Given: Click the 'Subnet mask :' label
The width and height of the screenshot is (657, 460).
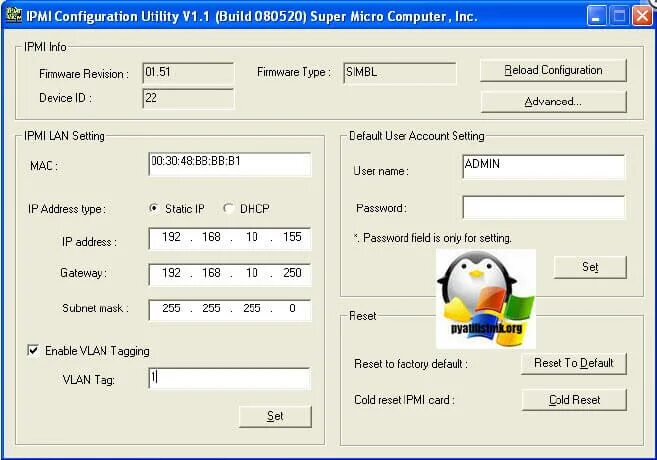Looking at the screenshot, I should pyautogui.click(x=95, y=308).
